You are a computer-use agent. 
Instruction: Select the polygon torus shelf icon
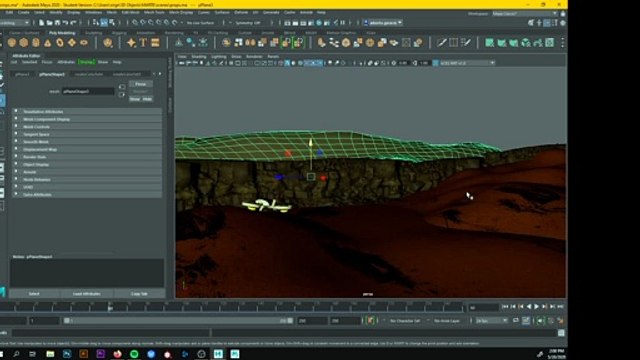[x=60, y=42]
